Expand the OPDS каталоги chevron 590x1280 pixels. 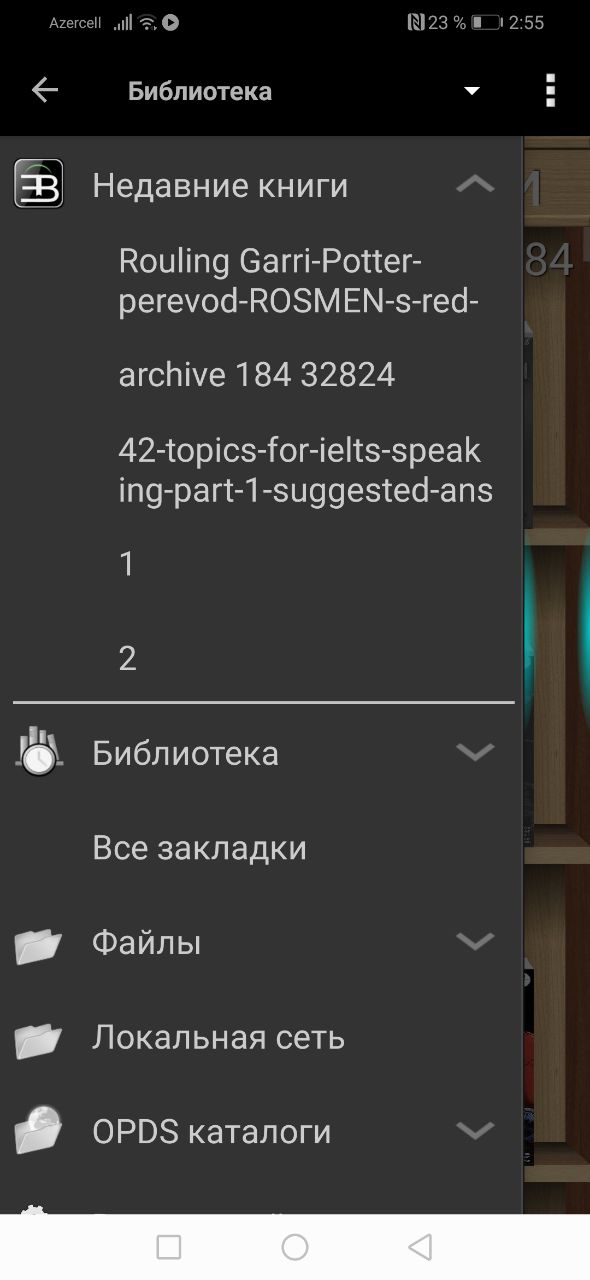[475, 1131]
